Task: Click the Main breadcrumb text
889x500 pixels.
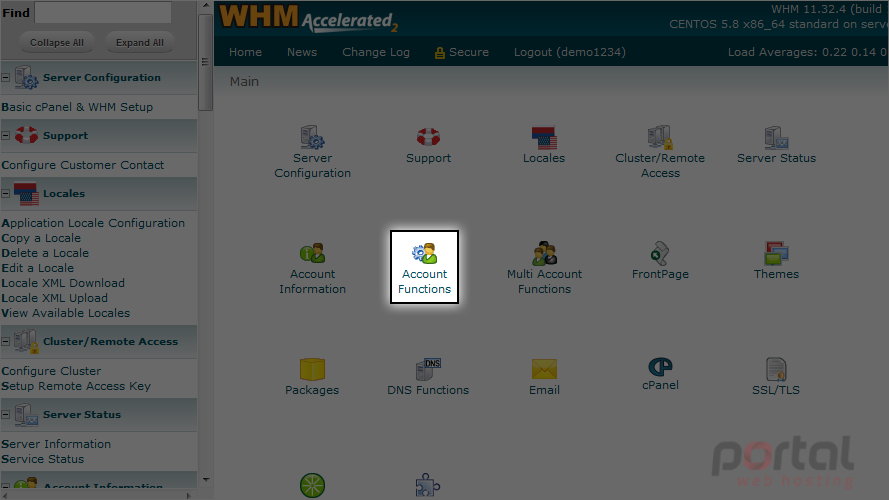Action: (244, 82)
